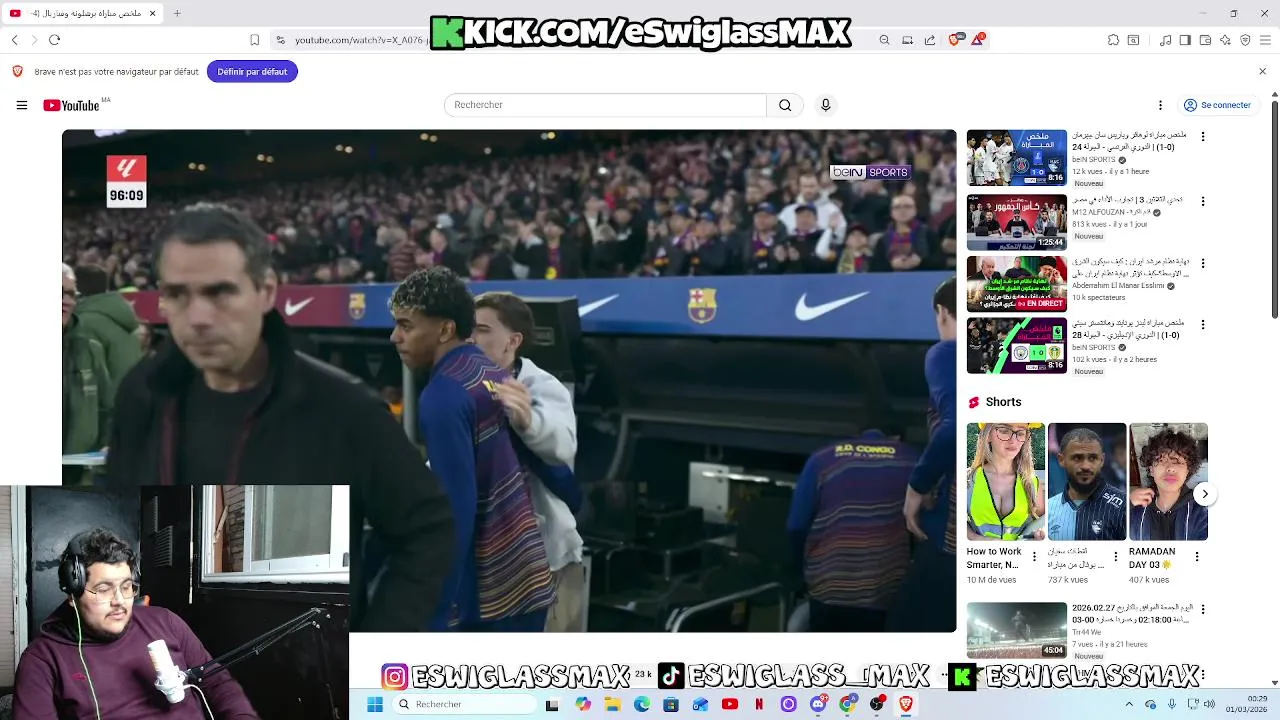Open Brave browser taskbar icon

[906, 704]
